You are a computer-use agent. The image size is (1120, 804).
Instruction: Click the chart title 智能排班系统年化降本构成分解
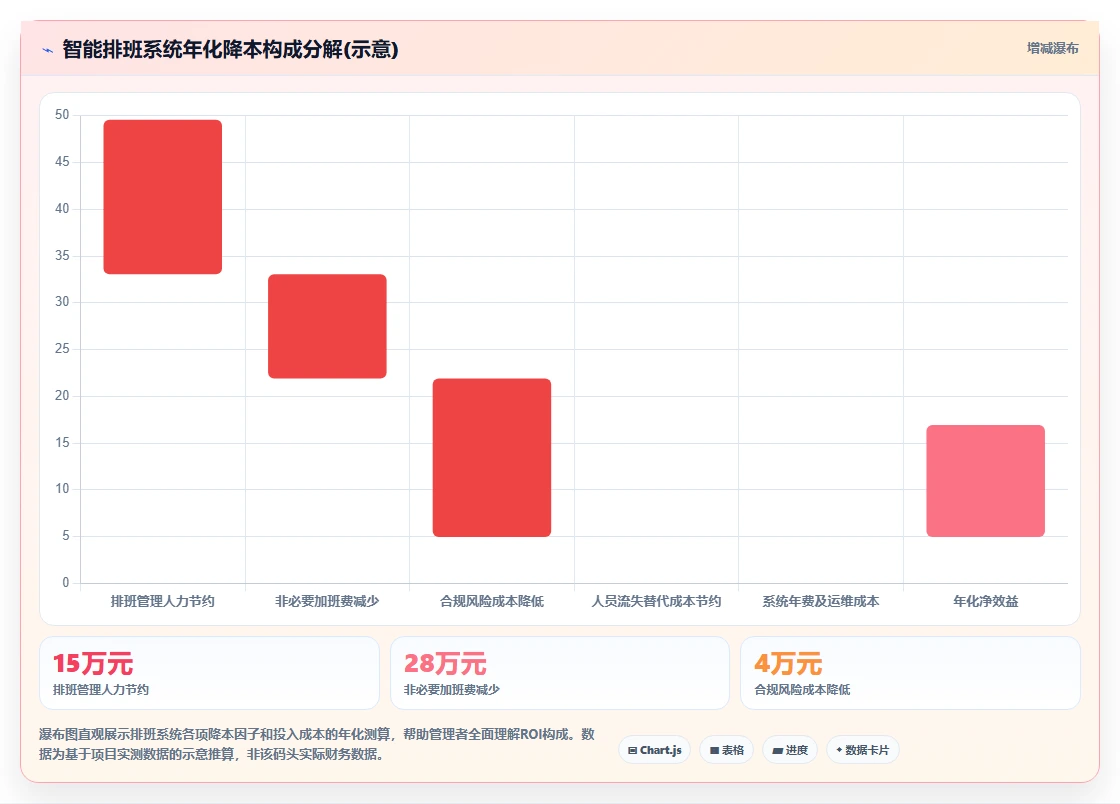[x=230, y=49]
